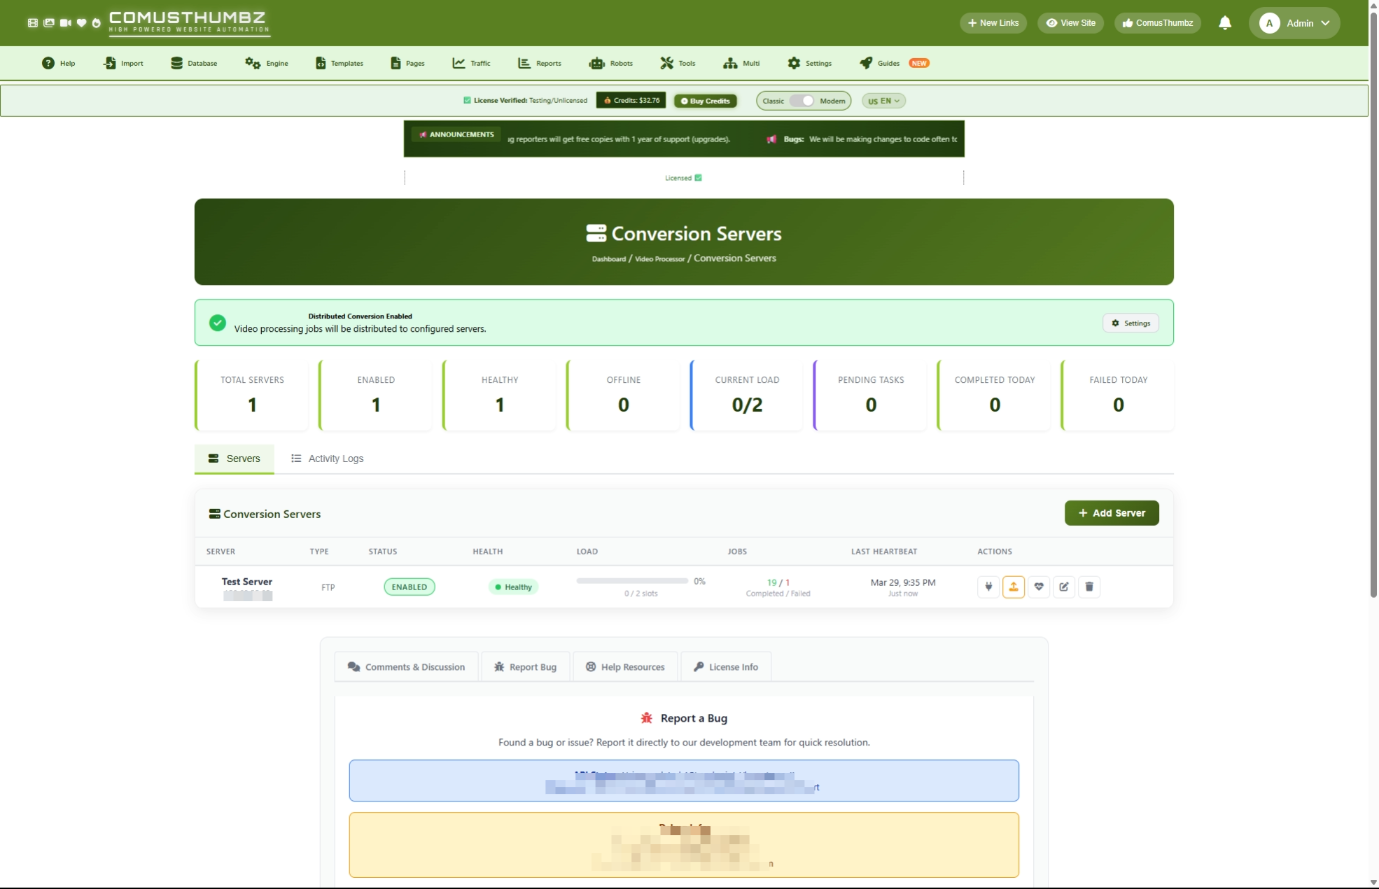
Task: Open the Database menu
Action: (x=194, y=63)
